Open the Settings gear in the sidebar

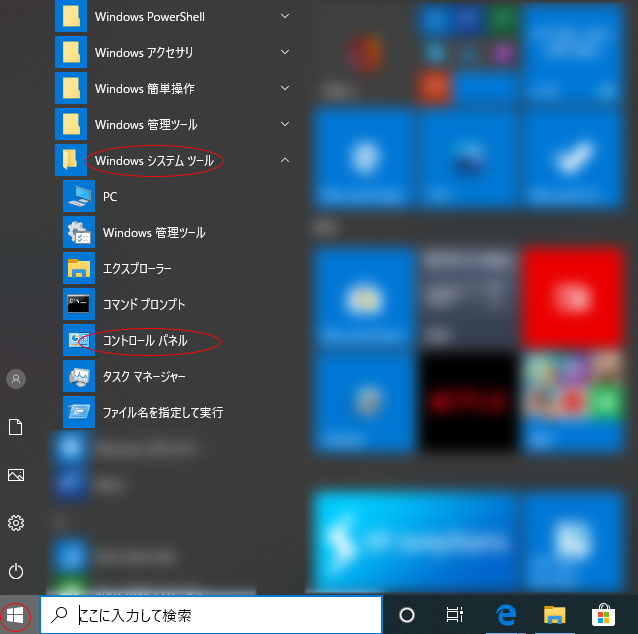pos(16,523)
